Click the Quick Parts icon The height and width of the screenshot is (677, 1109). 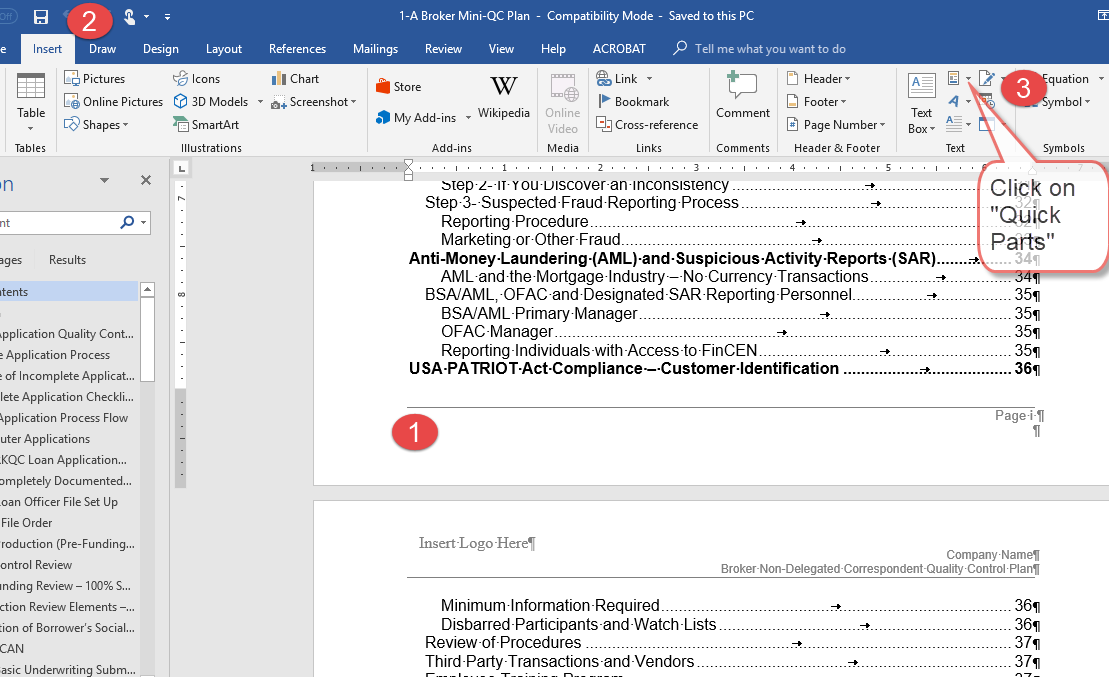(954, 79)
